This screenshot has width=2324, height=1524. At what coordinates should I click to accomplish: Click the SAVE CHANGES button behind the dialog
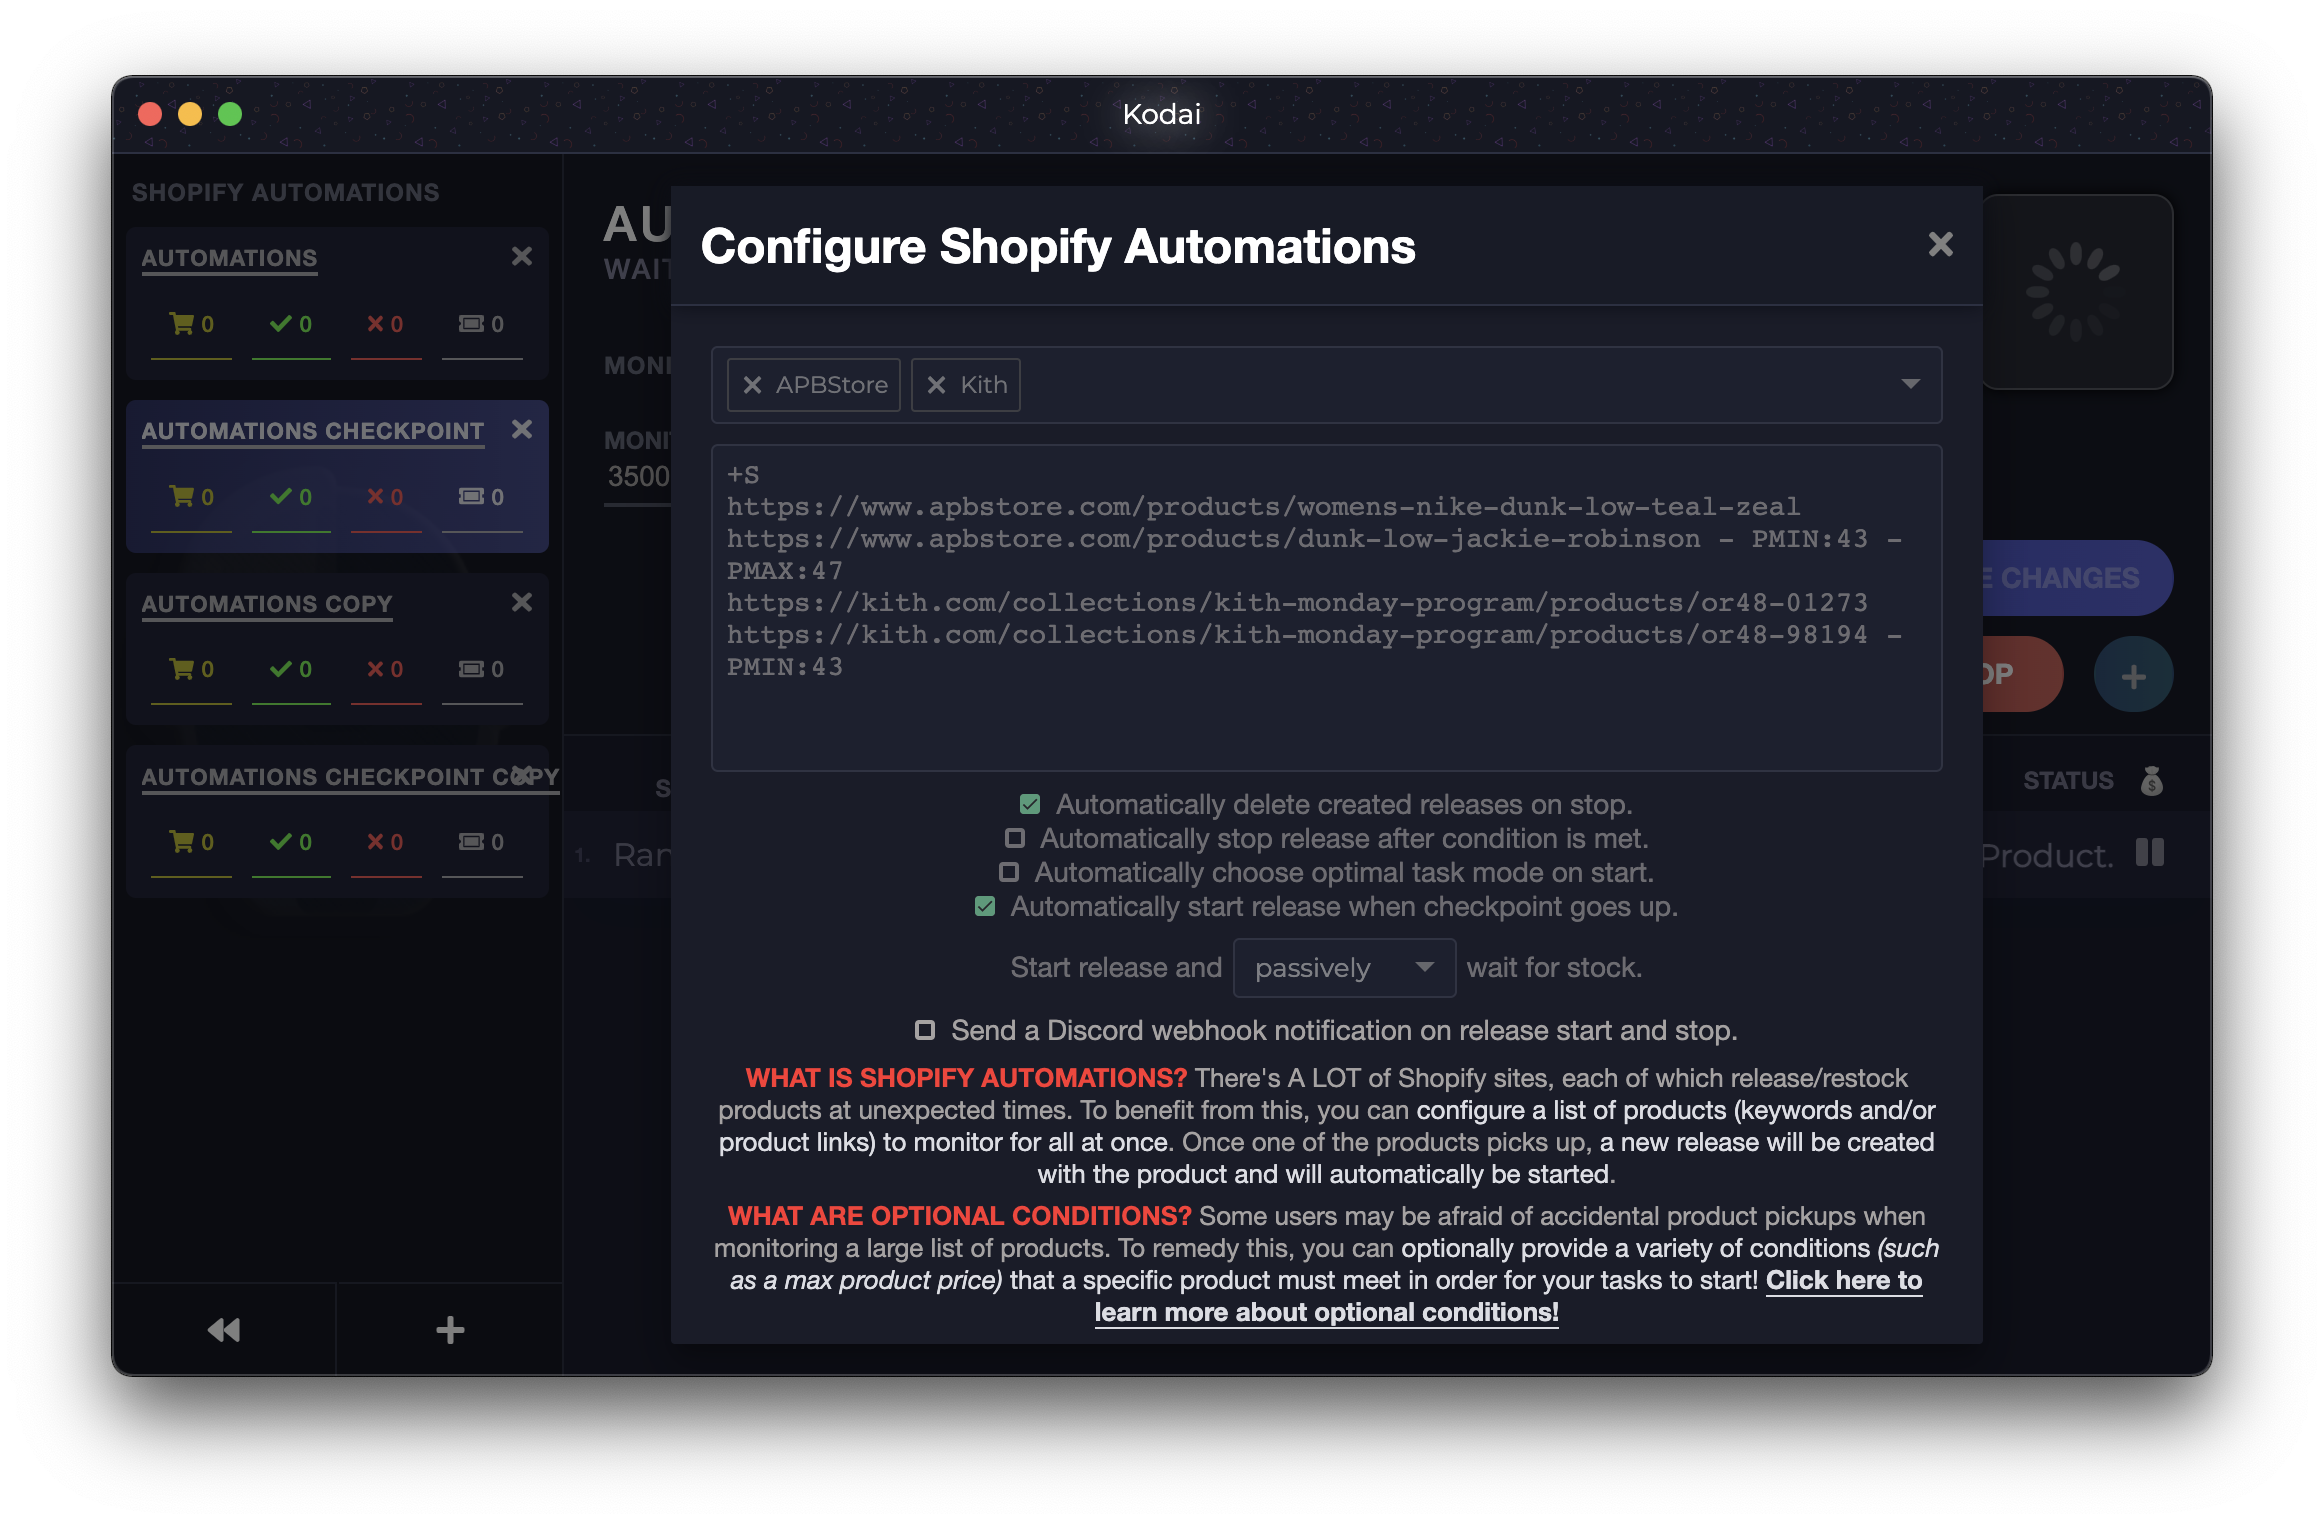(x=2076, y=578)
